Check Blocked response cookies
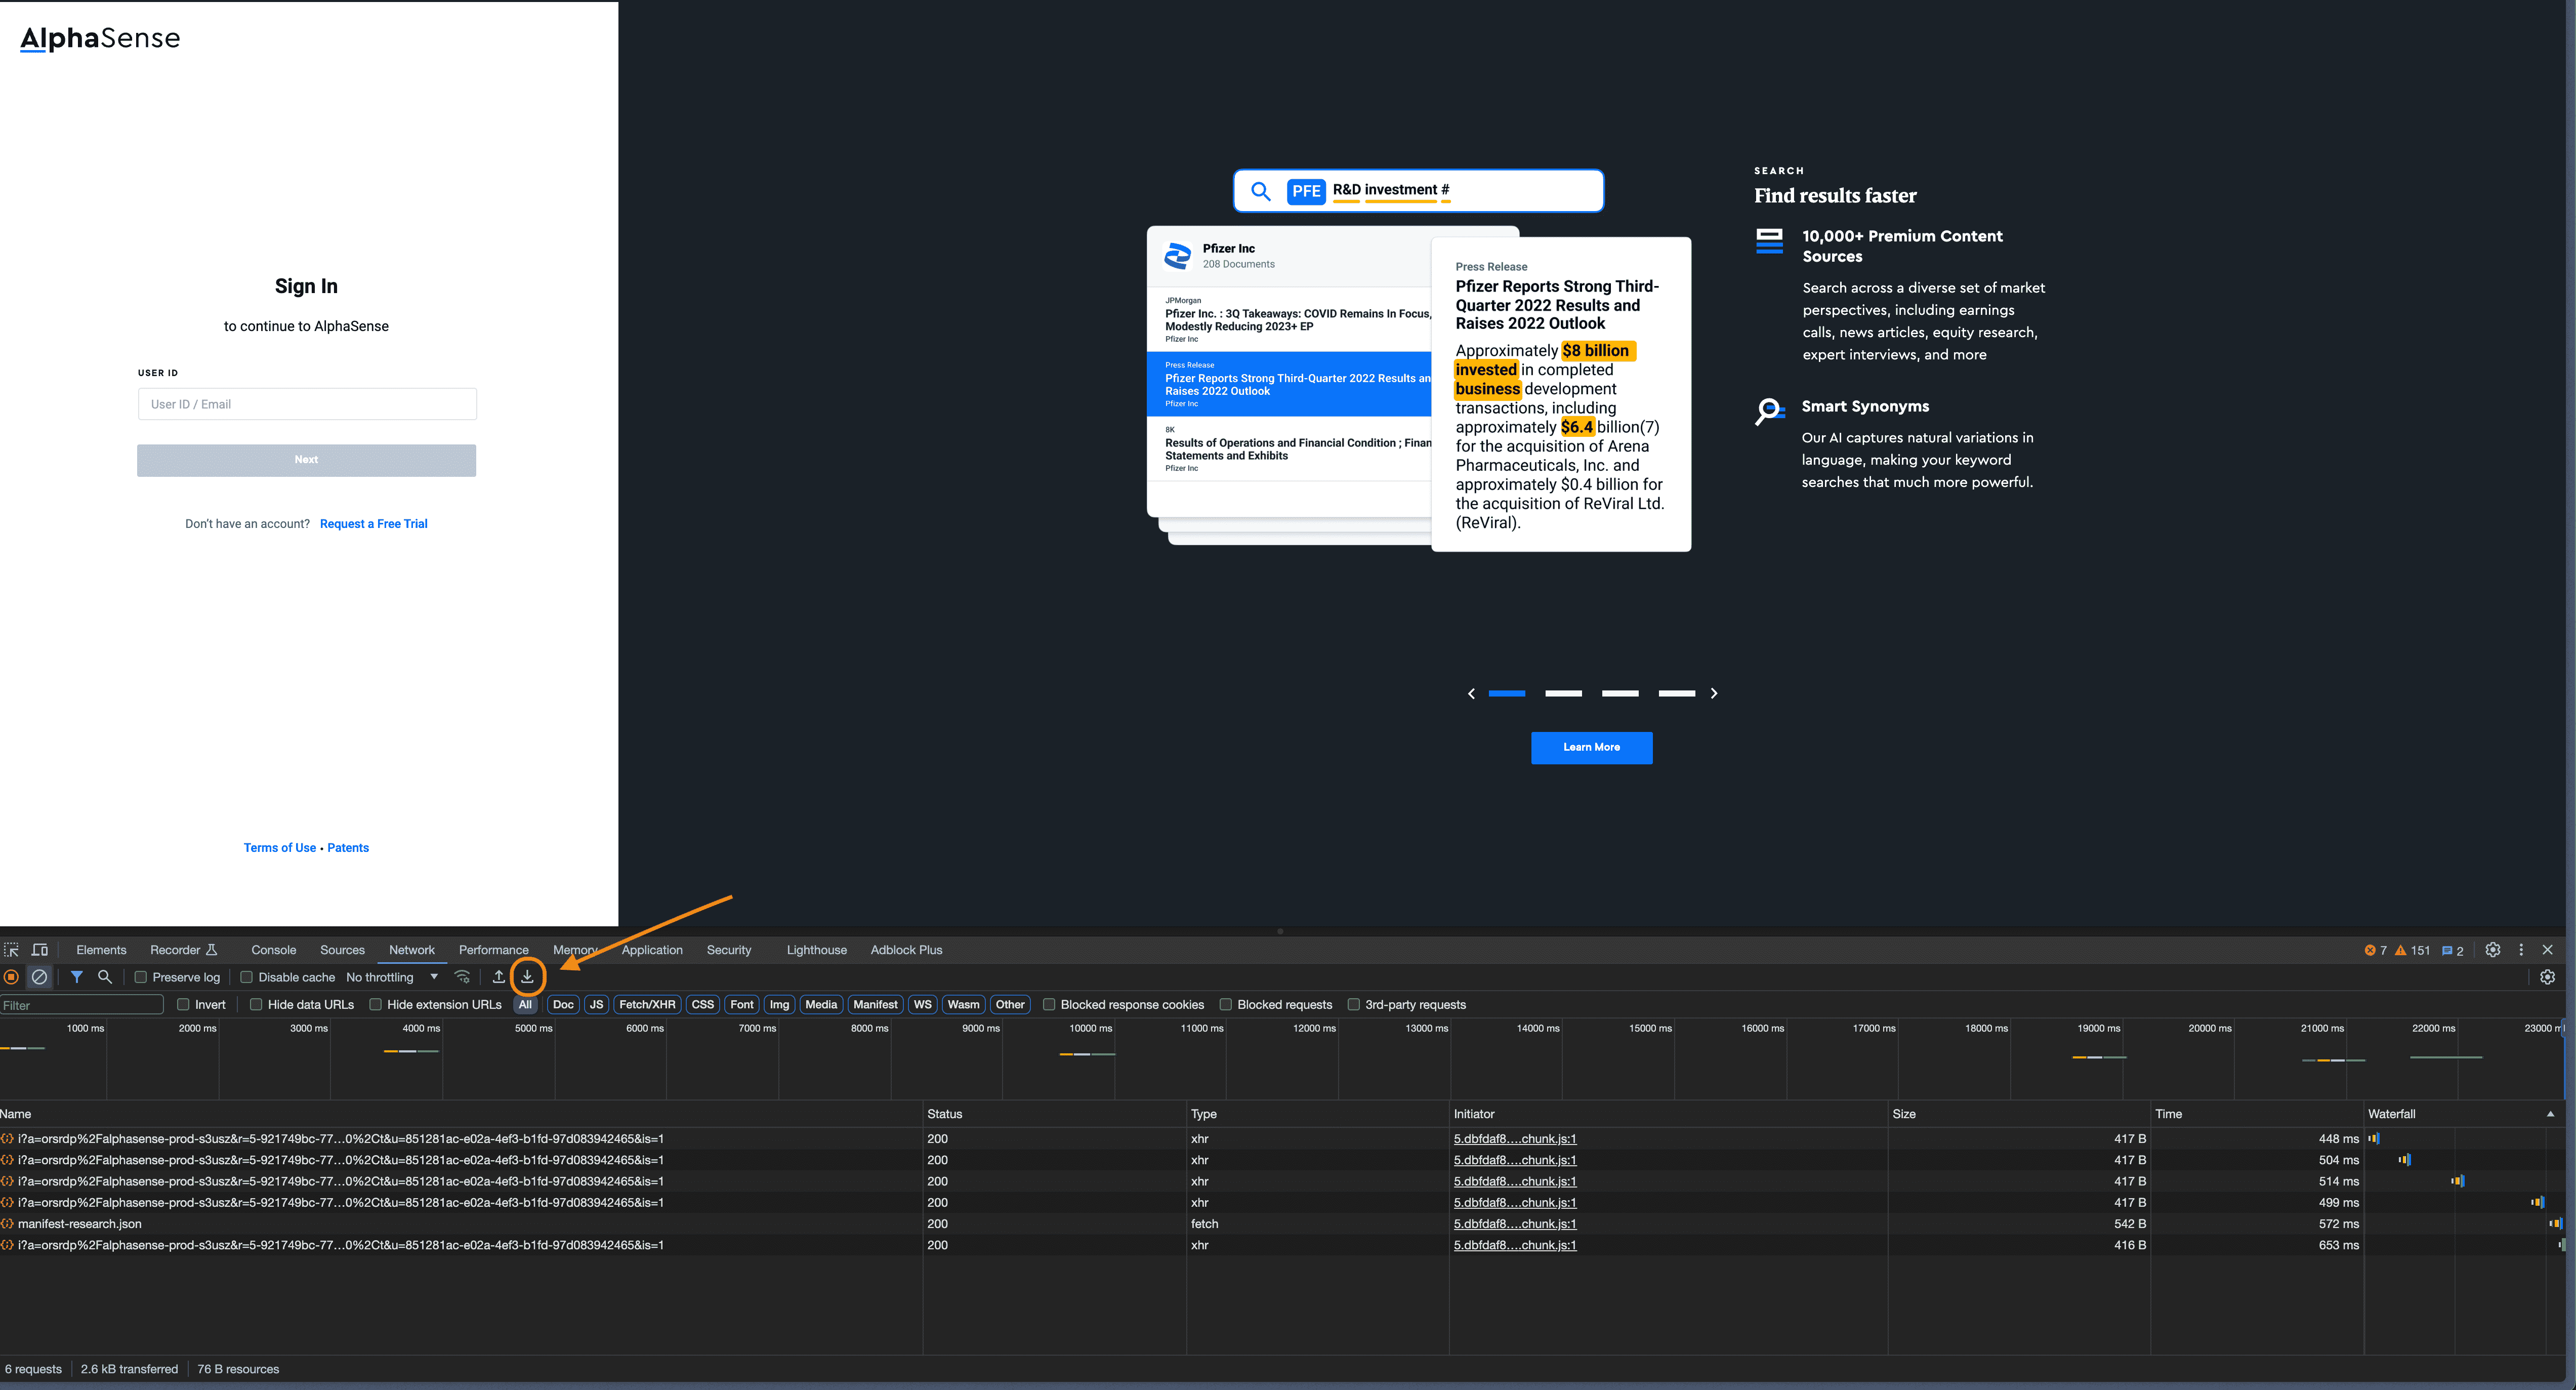The image size is (2576, 1390). tap(1049, 1004)
